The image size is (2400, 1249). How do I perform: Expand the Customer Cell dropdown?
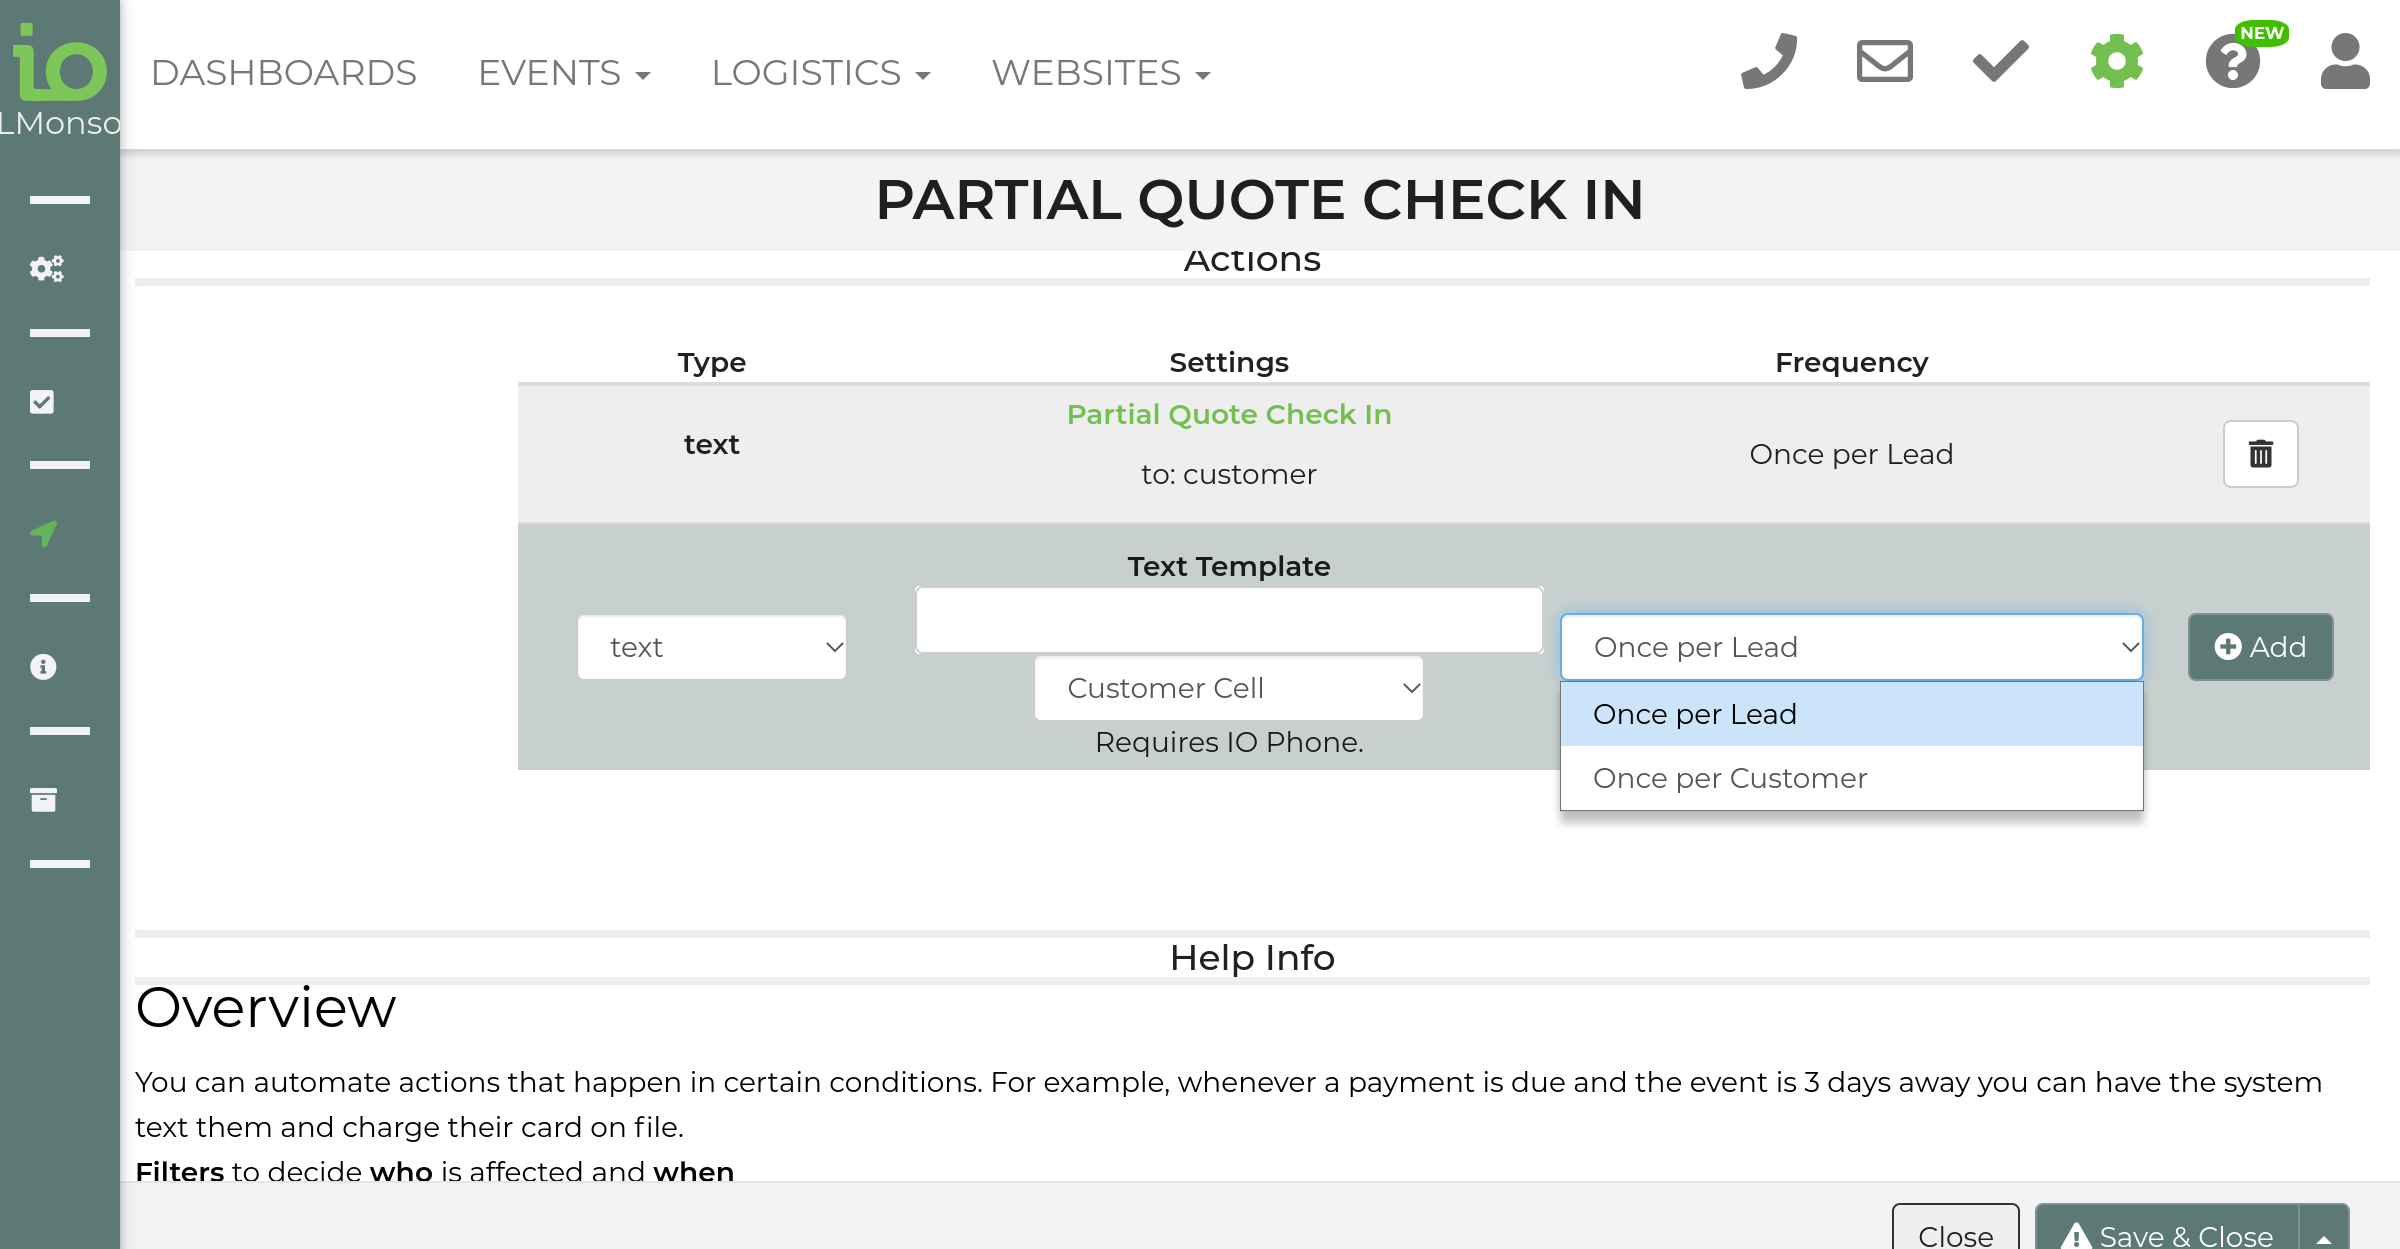[x=1228, y=688]
